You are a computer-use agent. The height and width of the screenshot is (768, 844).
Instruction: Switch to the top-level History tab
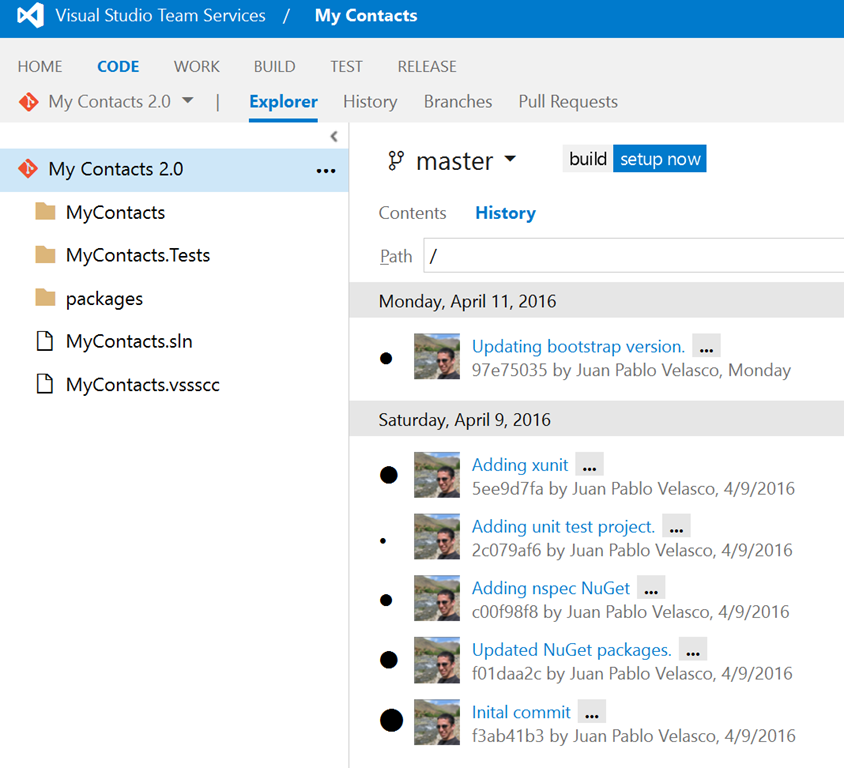370,102
